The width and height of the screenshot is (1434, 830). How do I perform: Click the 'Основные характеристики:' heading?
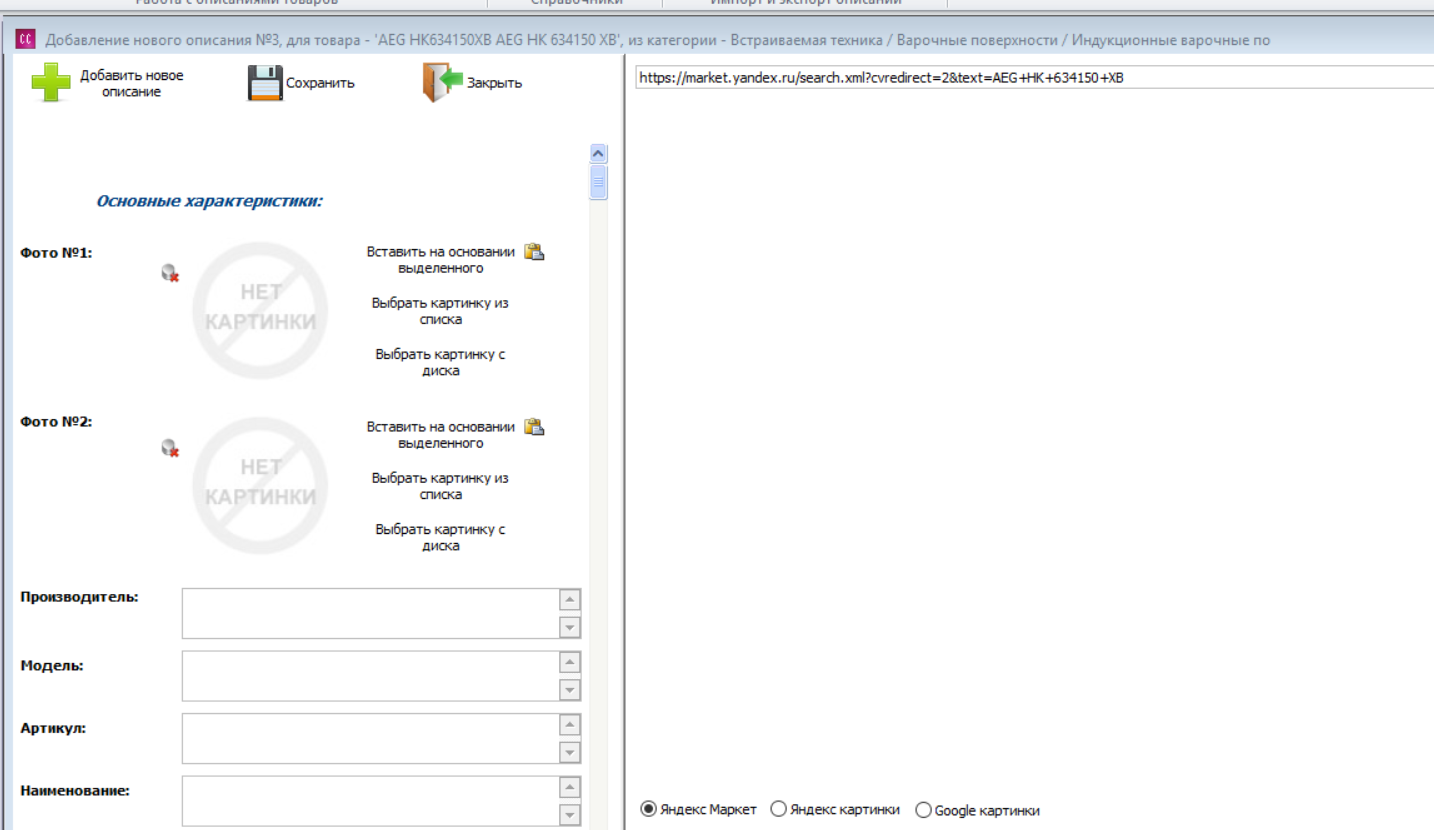[209, 201]
